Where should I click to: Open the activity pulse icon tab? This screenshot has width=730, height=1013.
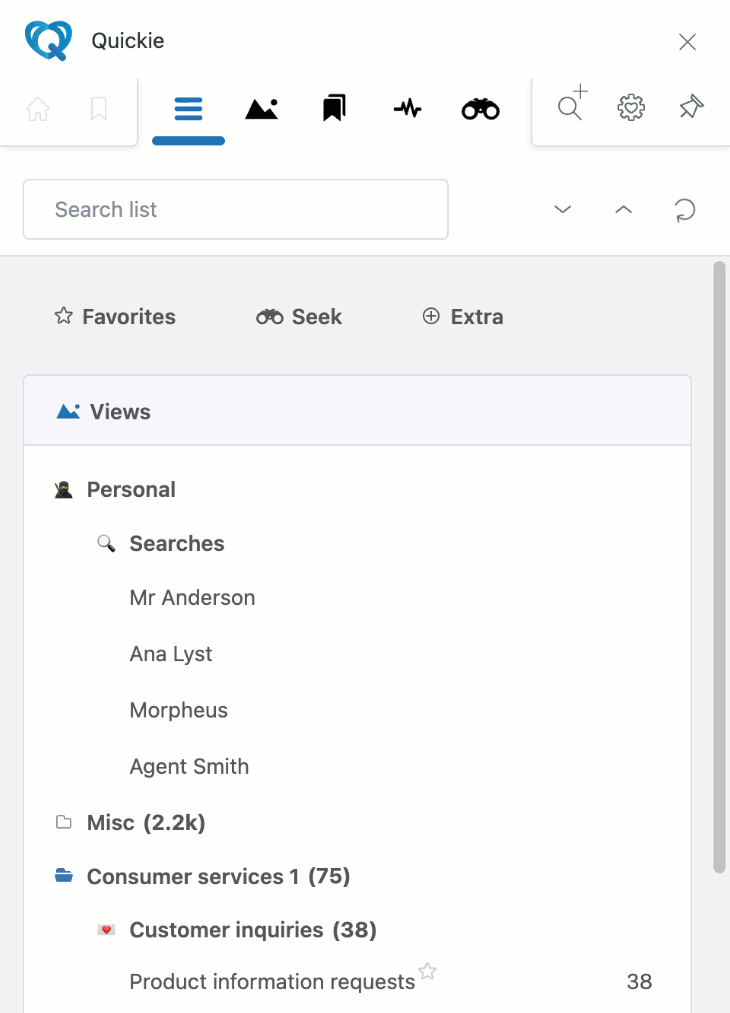[408, 109]
